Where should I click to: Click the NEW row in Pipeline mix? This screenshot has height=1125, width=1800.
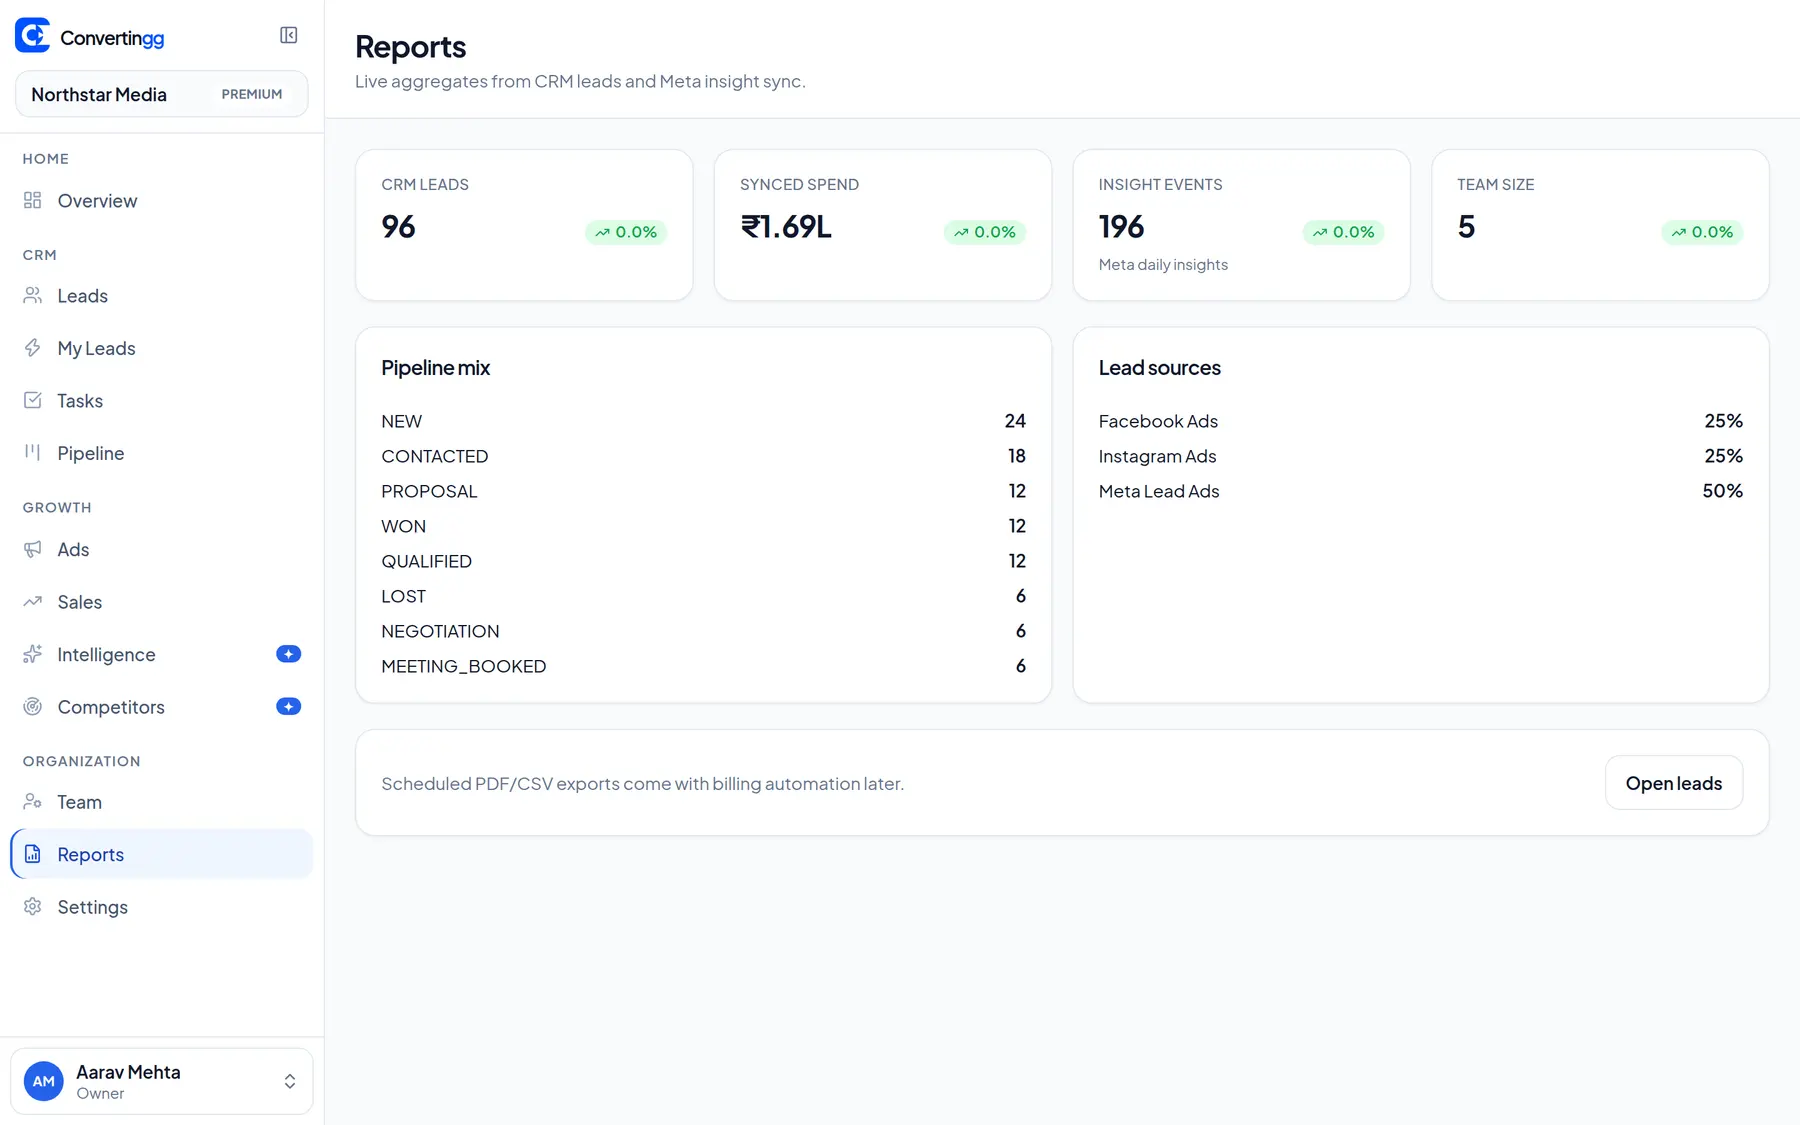point(703,421)
